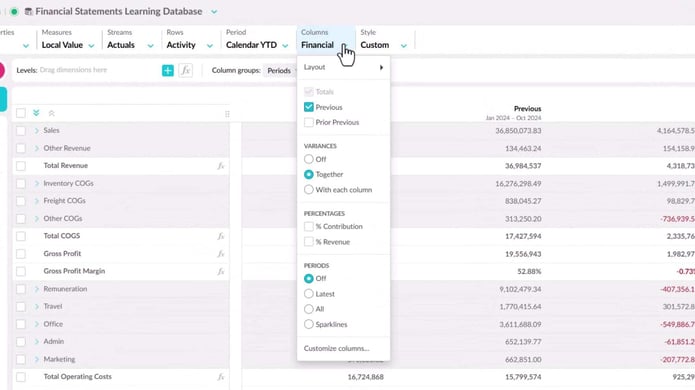Click the 52.88% margin value
695x390 pixels.
click(x=529, y=272)
